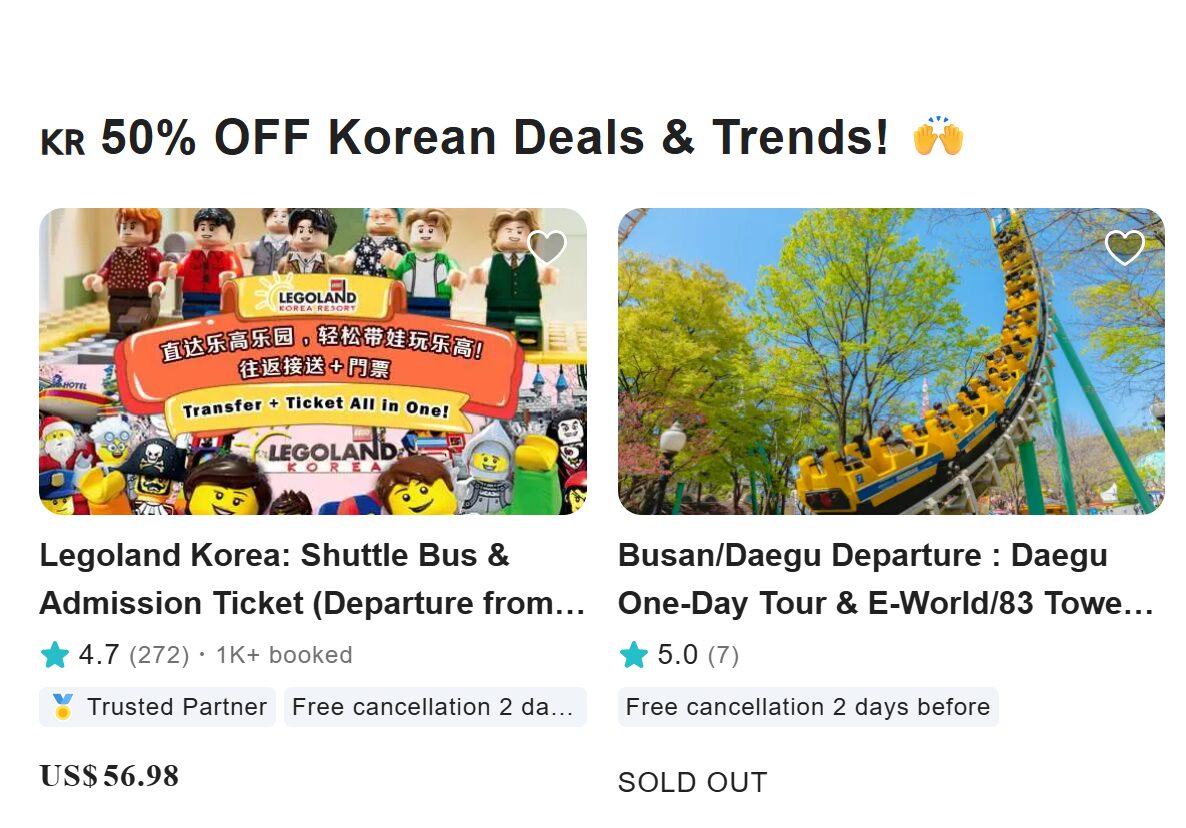Click the KR country marker in heading
This screenshot has height=828, width=1186.
click(x=63, y=143)
